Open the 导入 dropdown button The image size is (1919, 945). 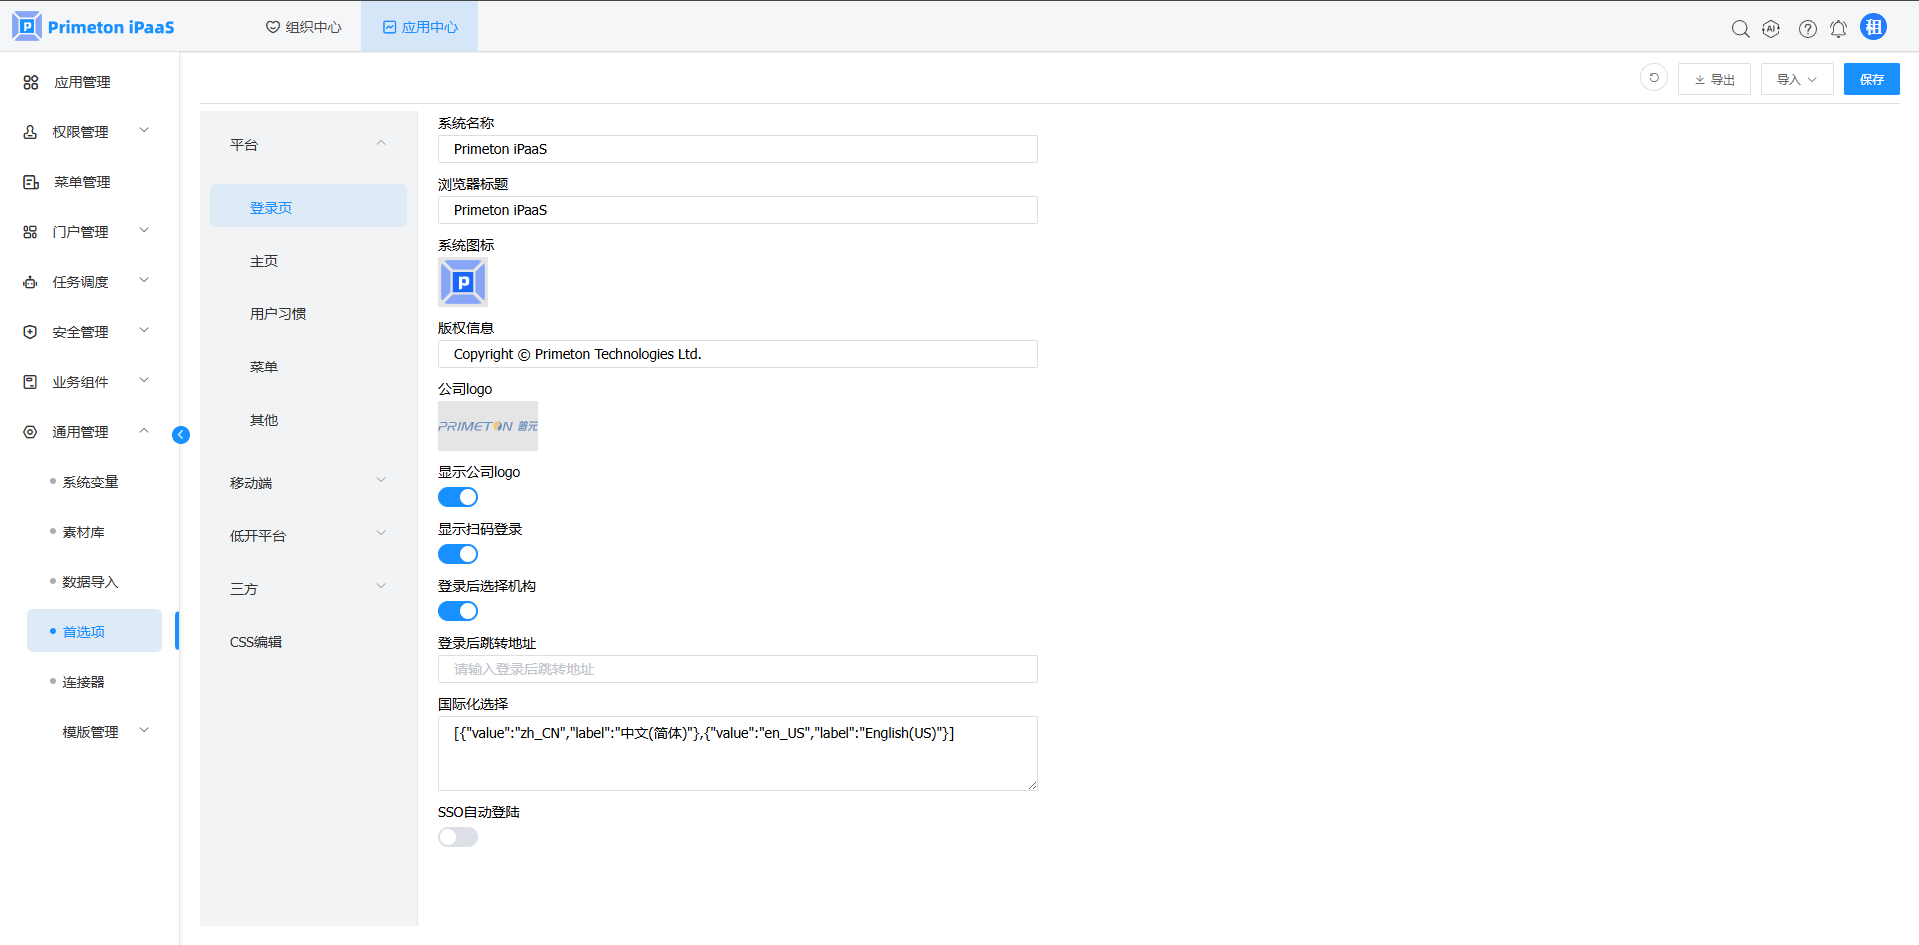(1796, 80)
